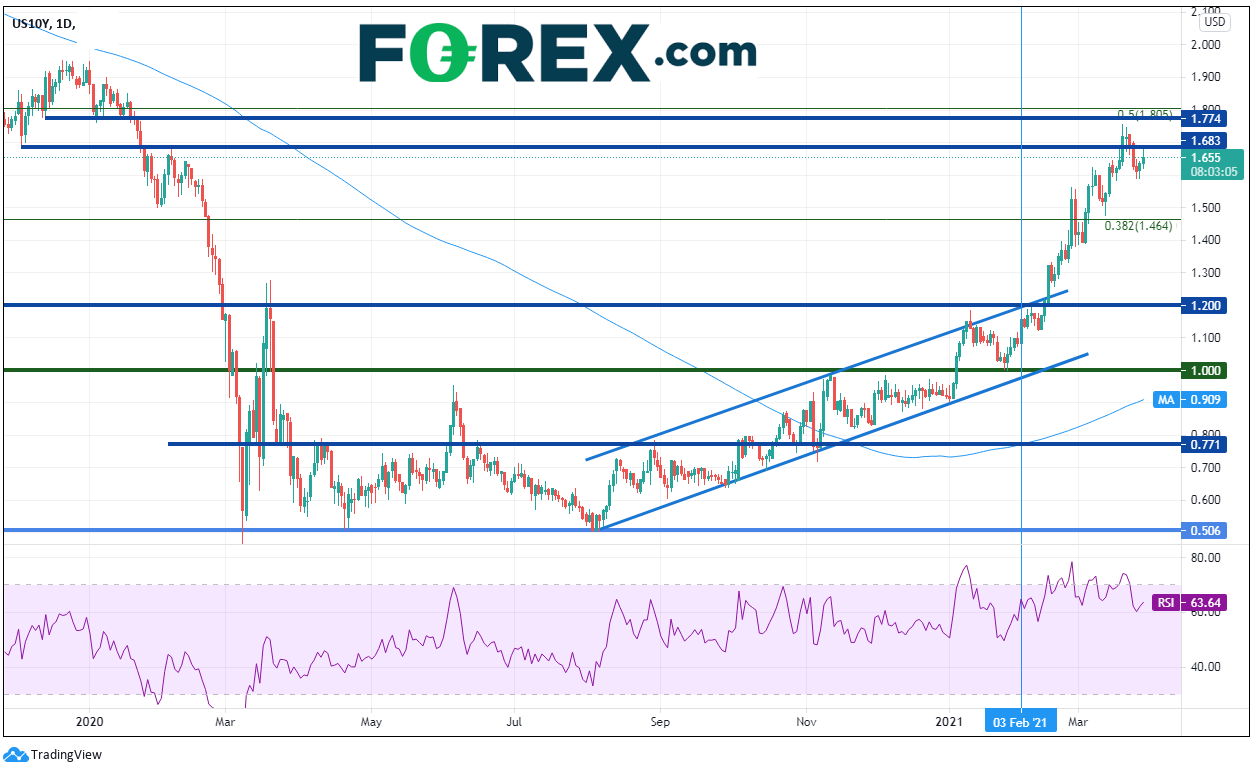
Task: Click the TradingView text link
Action: [66, 755]
